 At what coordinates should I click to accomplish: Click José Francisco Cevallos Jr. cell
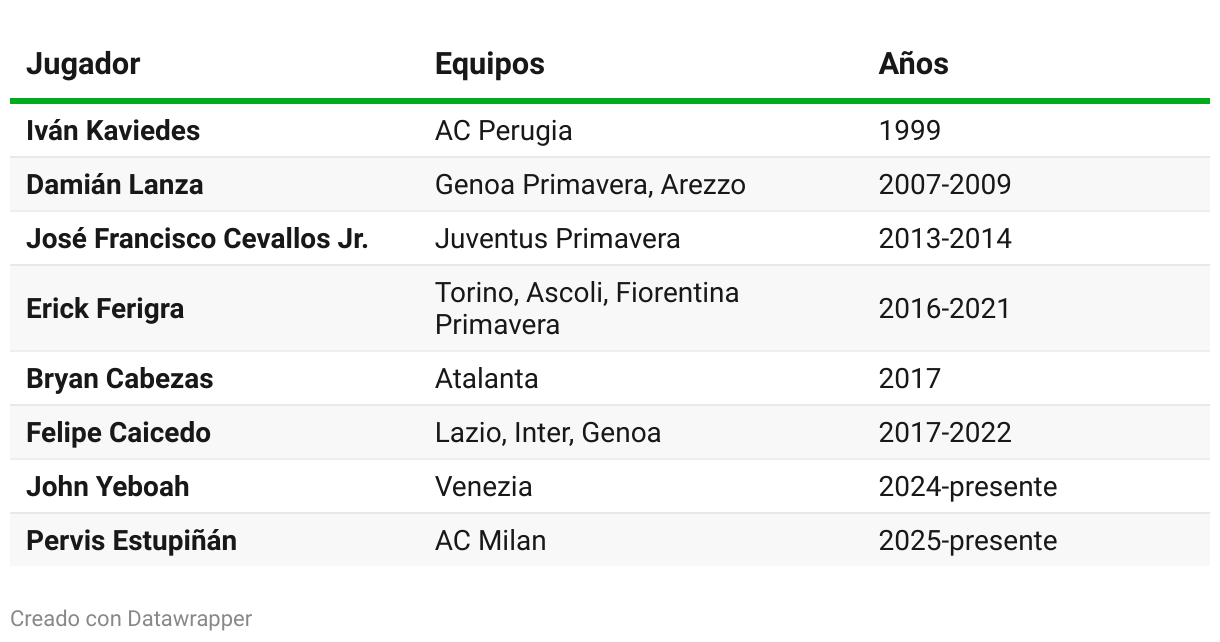(197, 239)
